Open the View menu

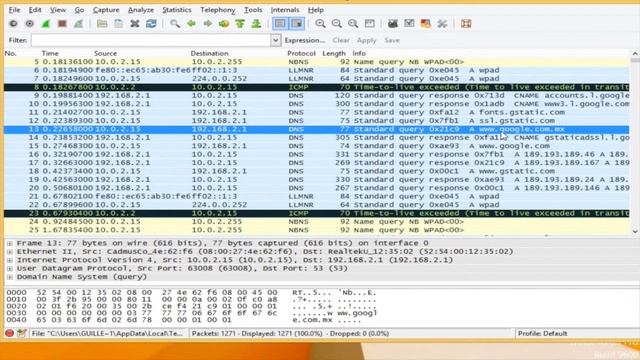point(58,10)
